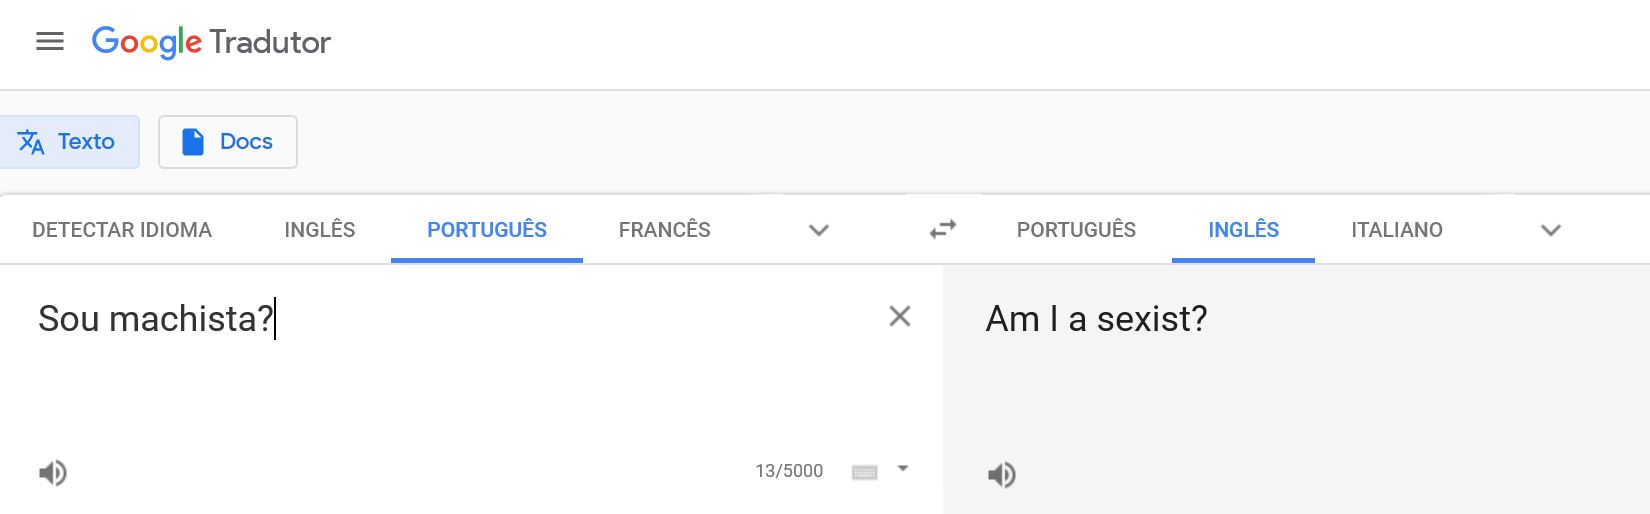Choose Italiano as target language
Image resolution: width=1650 pixels, height=514 pixels.
pyautogui.click(x=1396, y=230)
